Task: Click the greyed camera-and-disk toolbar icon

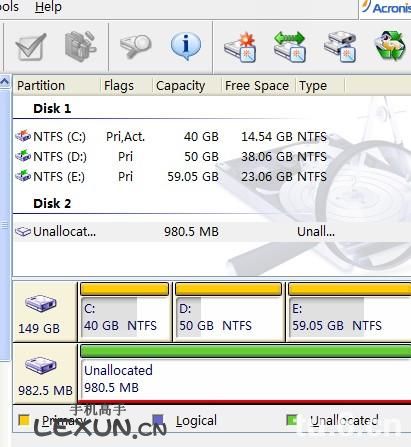Action: pyautogui.click(x=80, y=46)
